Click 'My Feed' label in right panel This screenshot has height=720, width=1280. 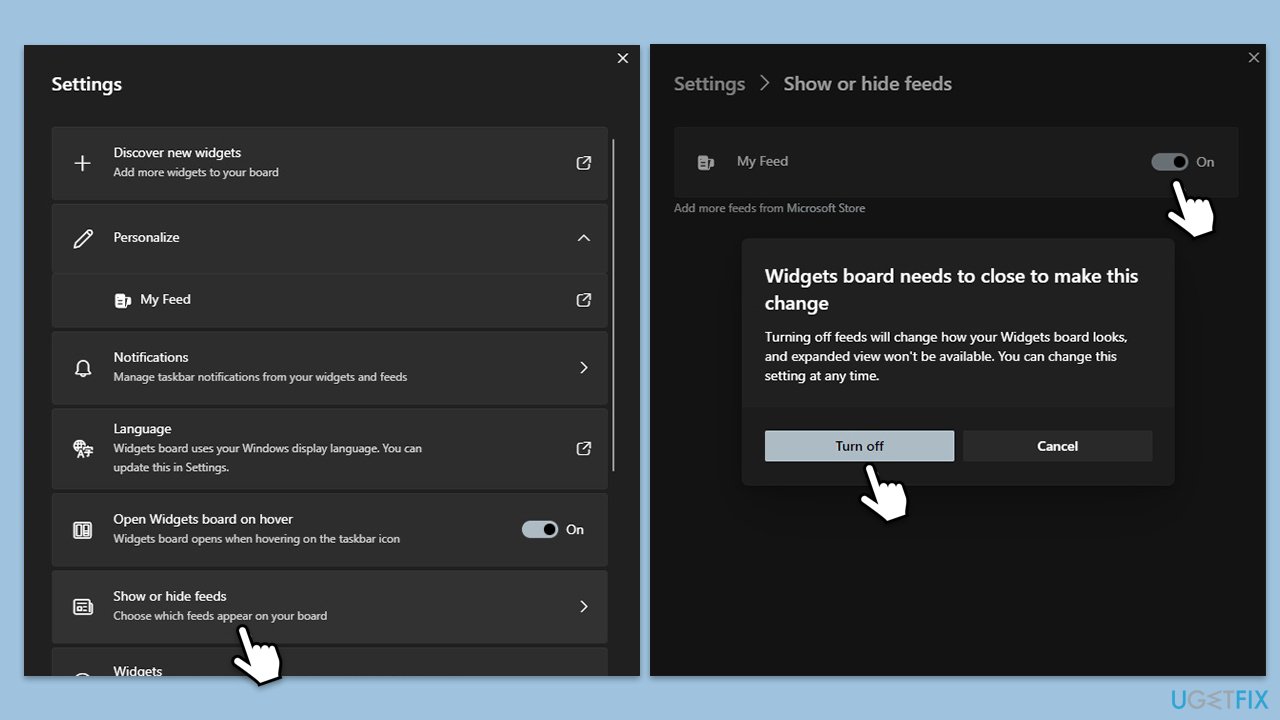tap(762, 161)
